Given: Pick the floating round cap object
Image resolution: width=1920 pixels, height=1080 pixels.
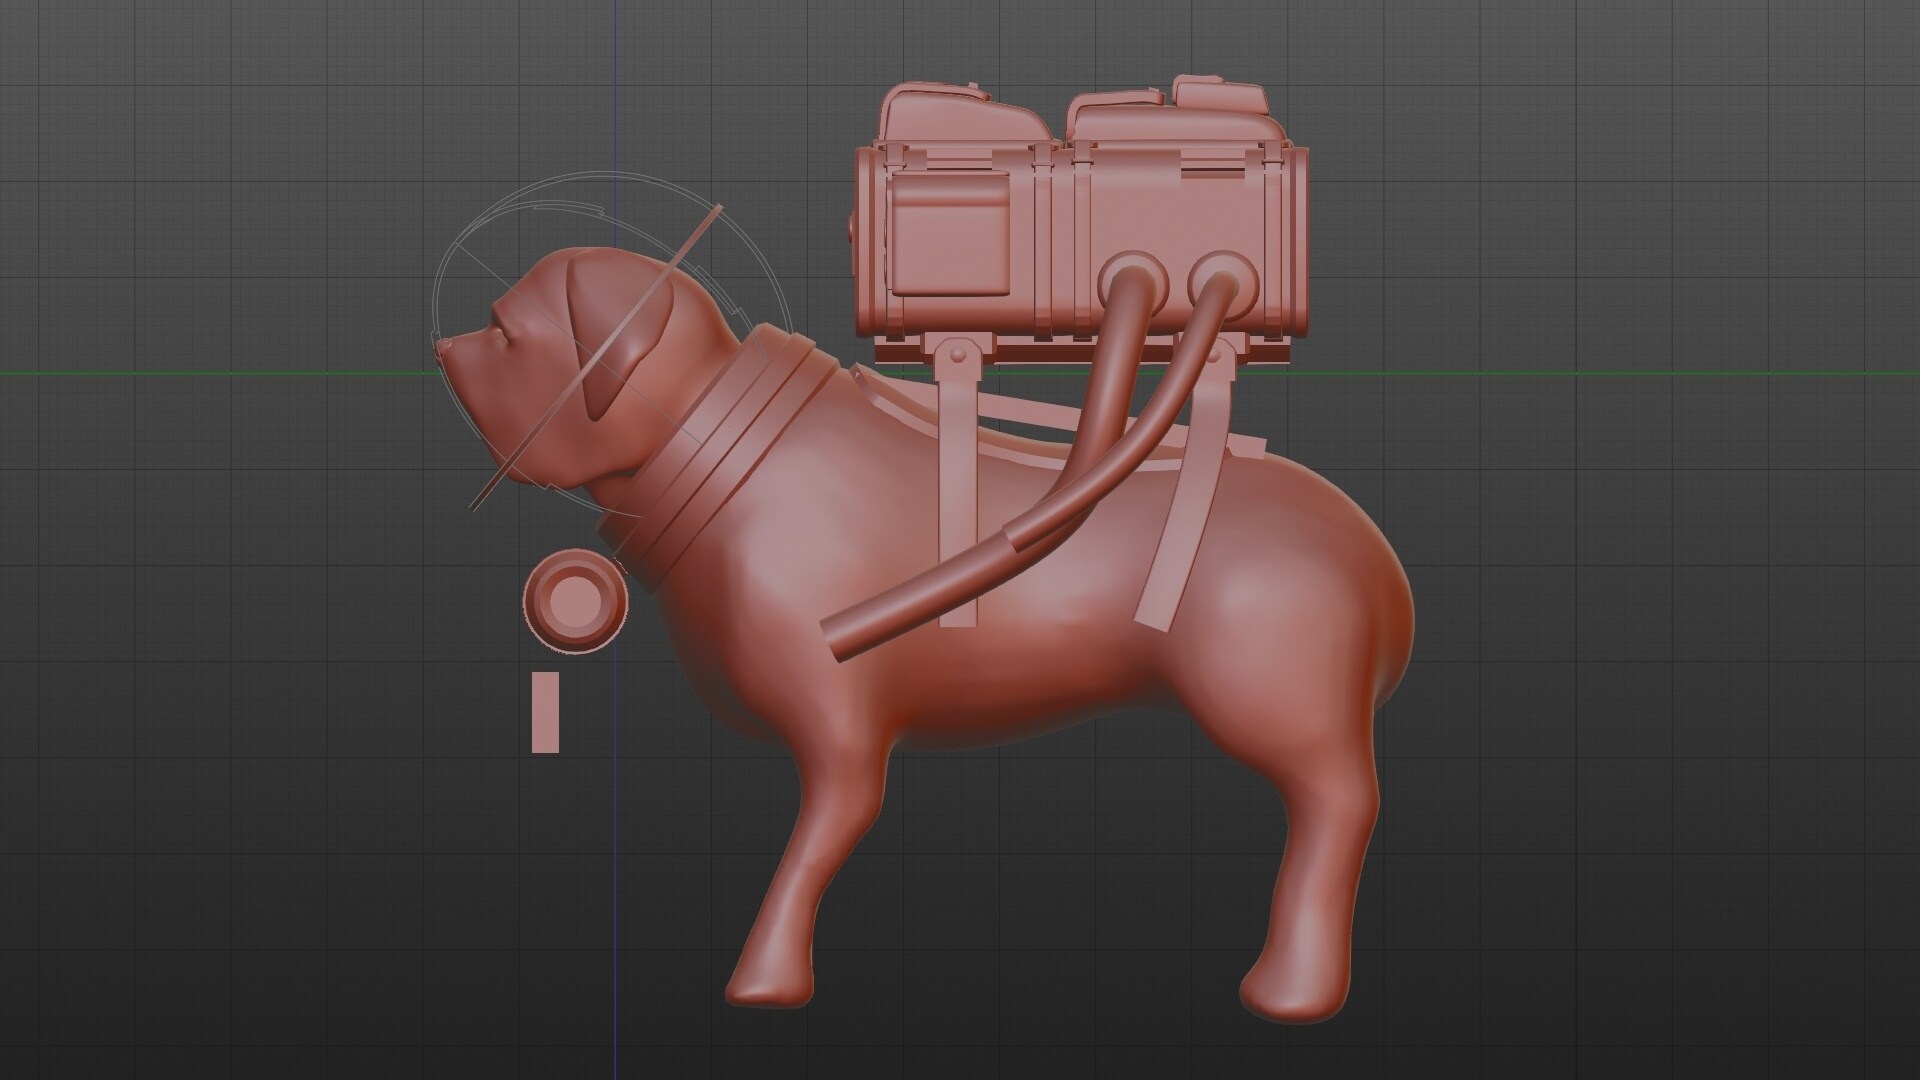Looking at the screenshot, I should pos(575,600).
